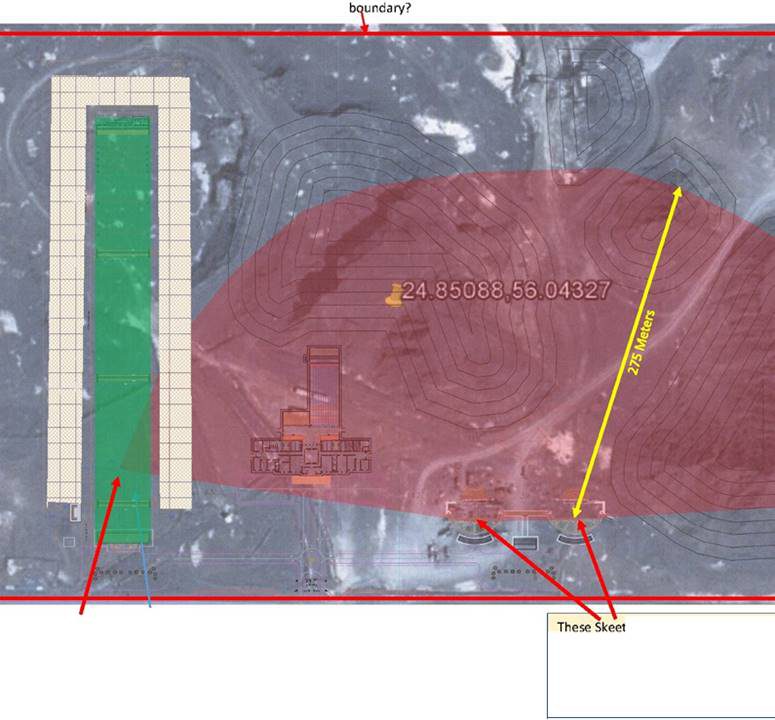Click the left skeet field semicircle
775x720 pixels.
pos(474,530)
